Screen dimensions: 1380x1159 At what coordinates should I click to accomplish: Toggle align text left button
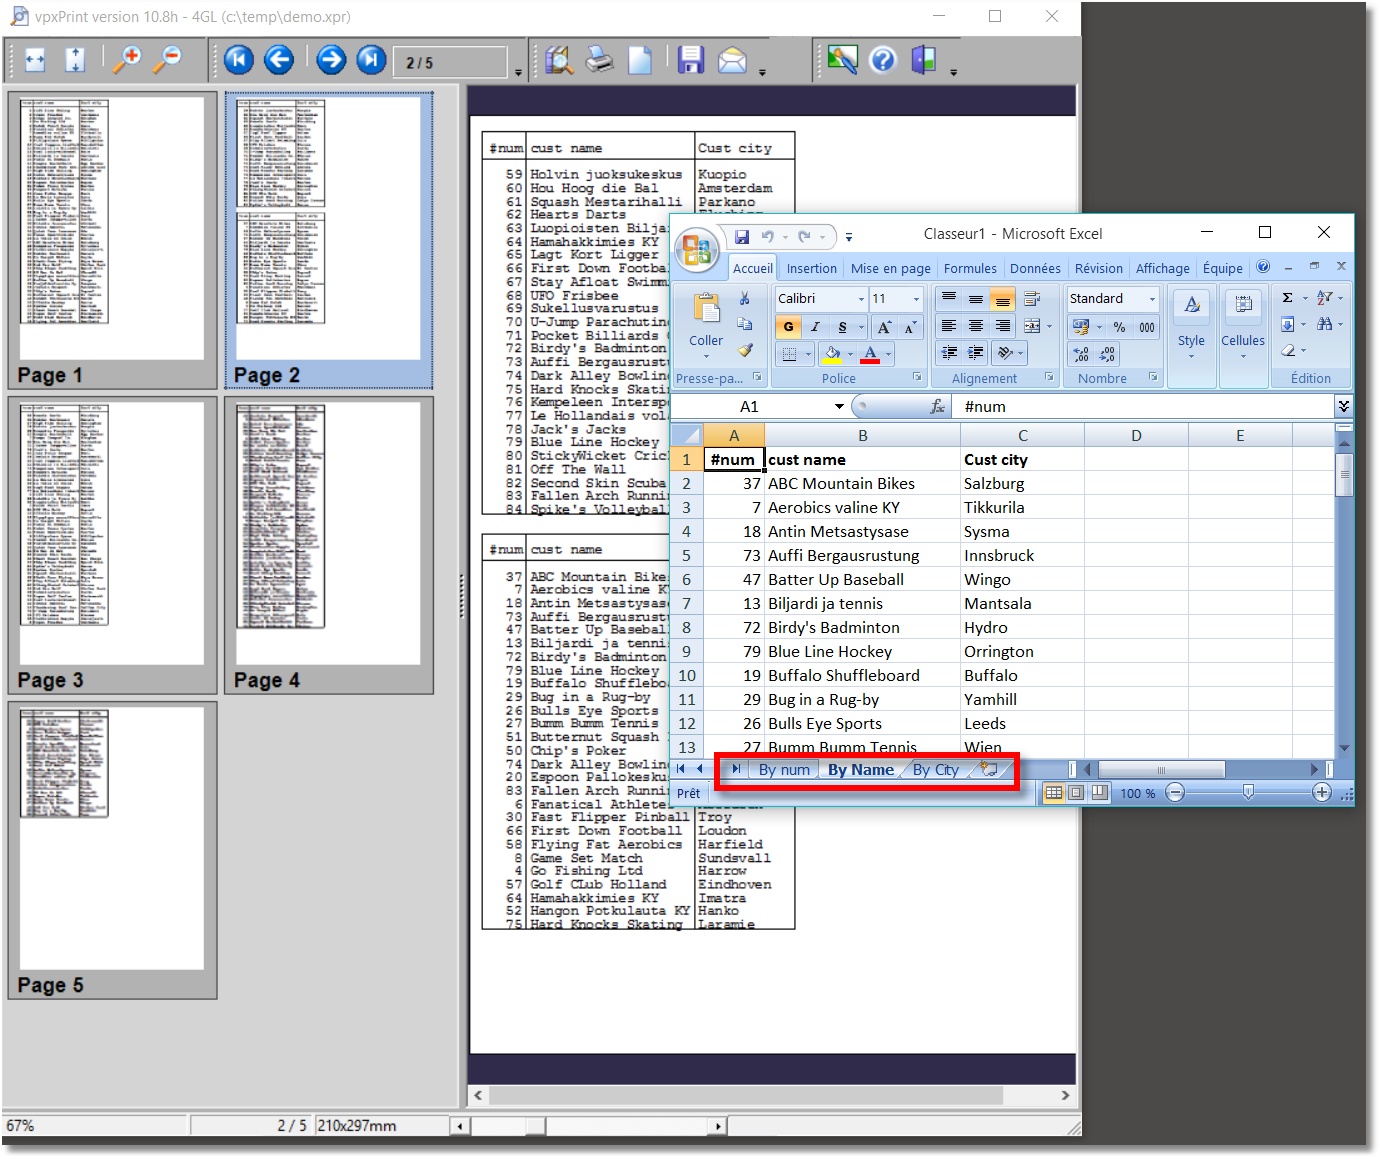948,326
